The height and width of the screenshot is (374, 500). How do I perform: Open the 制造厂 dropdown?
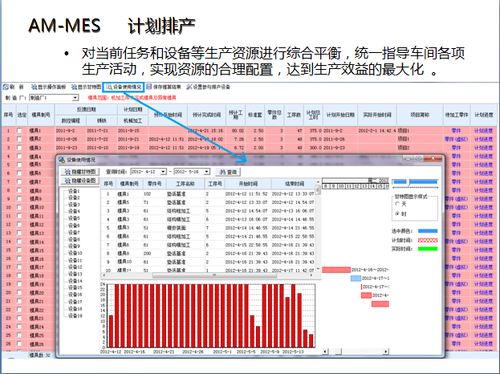(x=76, y=98)
